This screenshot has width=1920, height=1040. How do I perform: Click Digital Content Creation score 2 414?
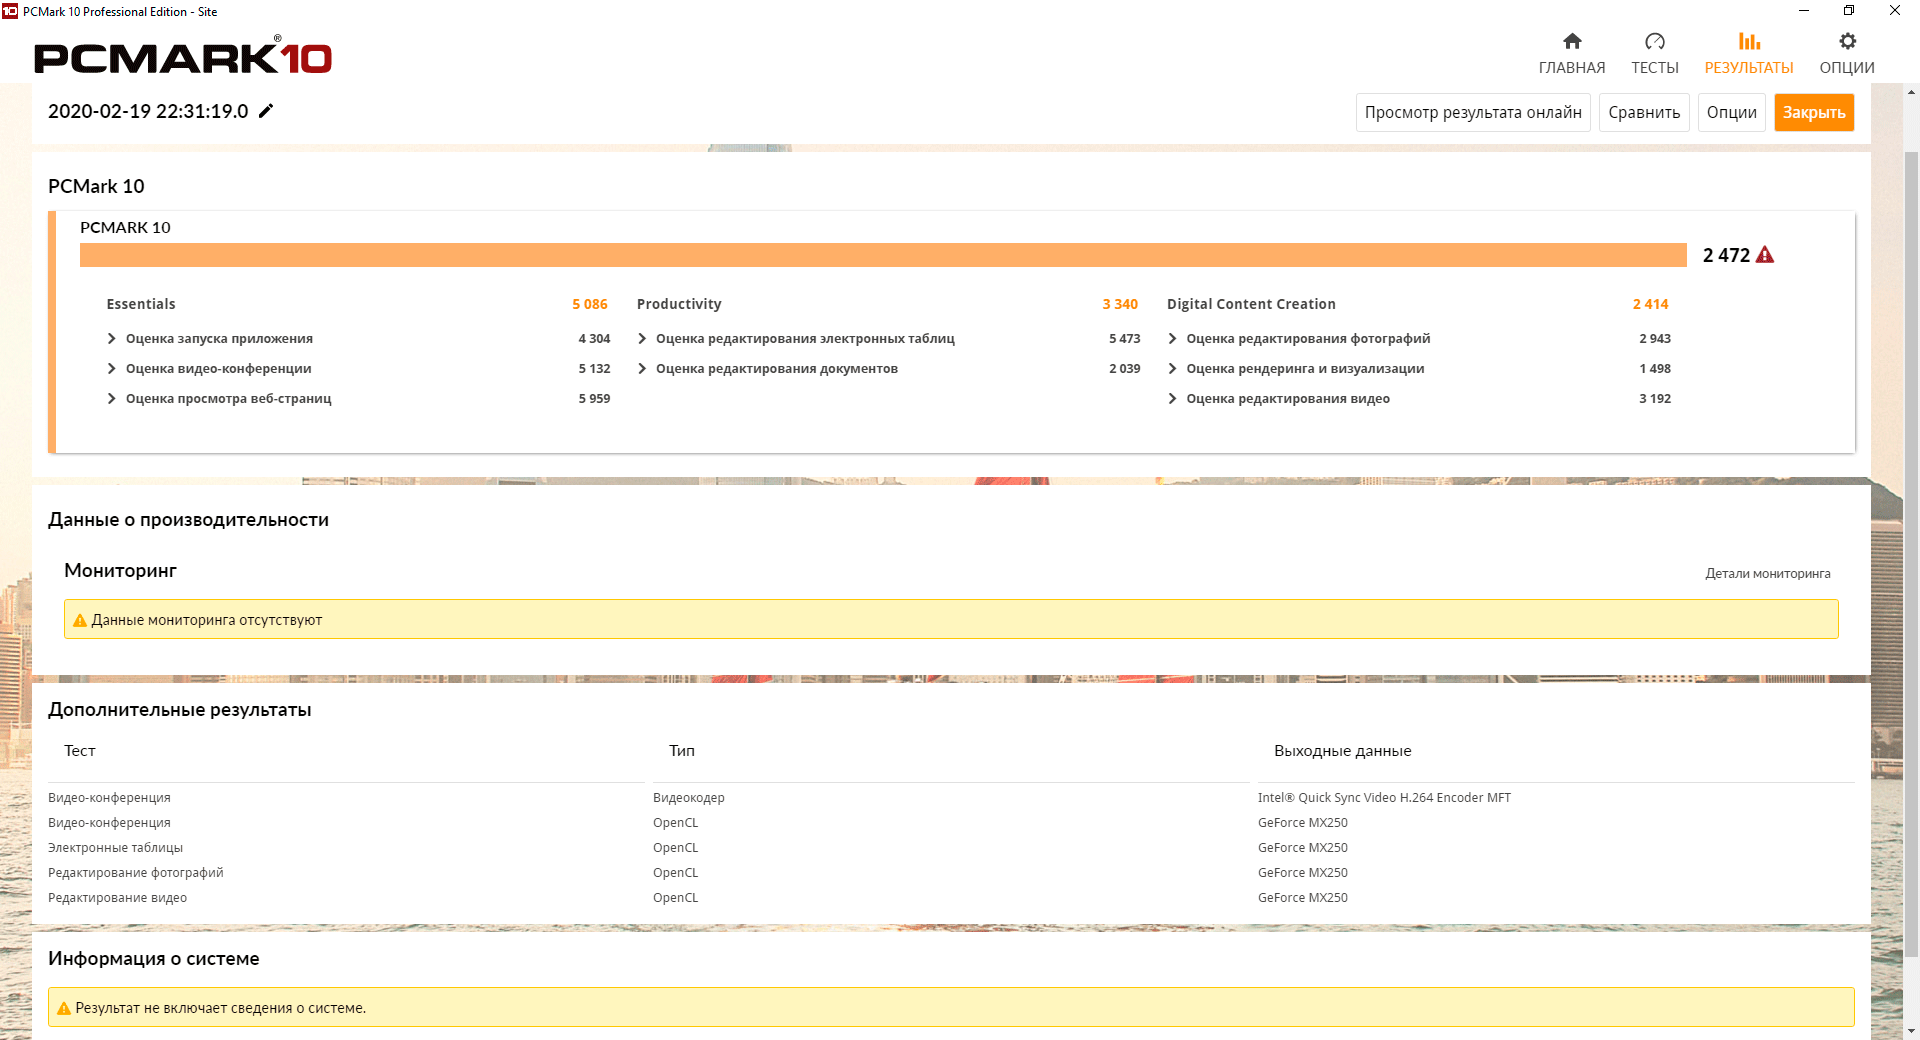1650,304
